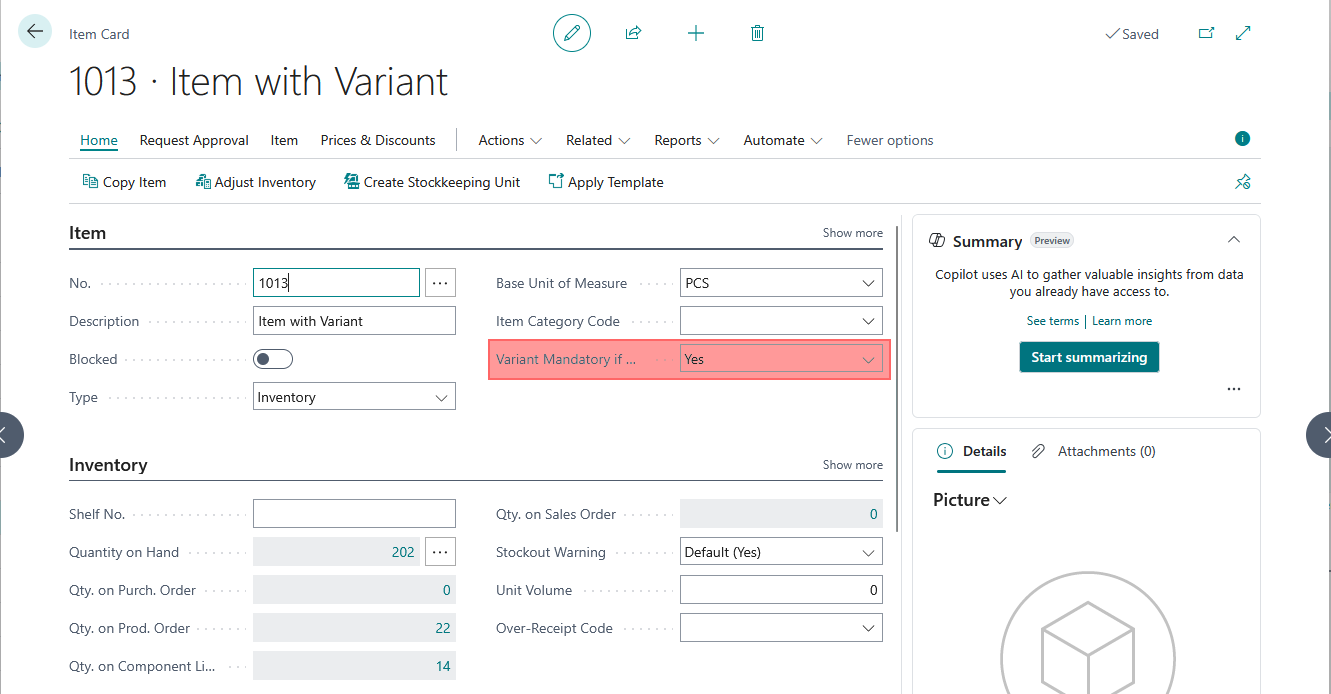Go to next record arrow
This screenshot has height=694, width=1331.
click(1320, 435)
